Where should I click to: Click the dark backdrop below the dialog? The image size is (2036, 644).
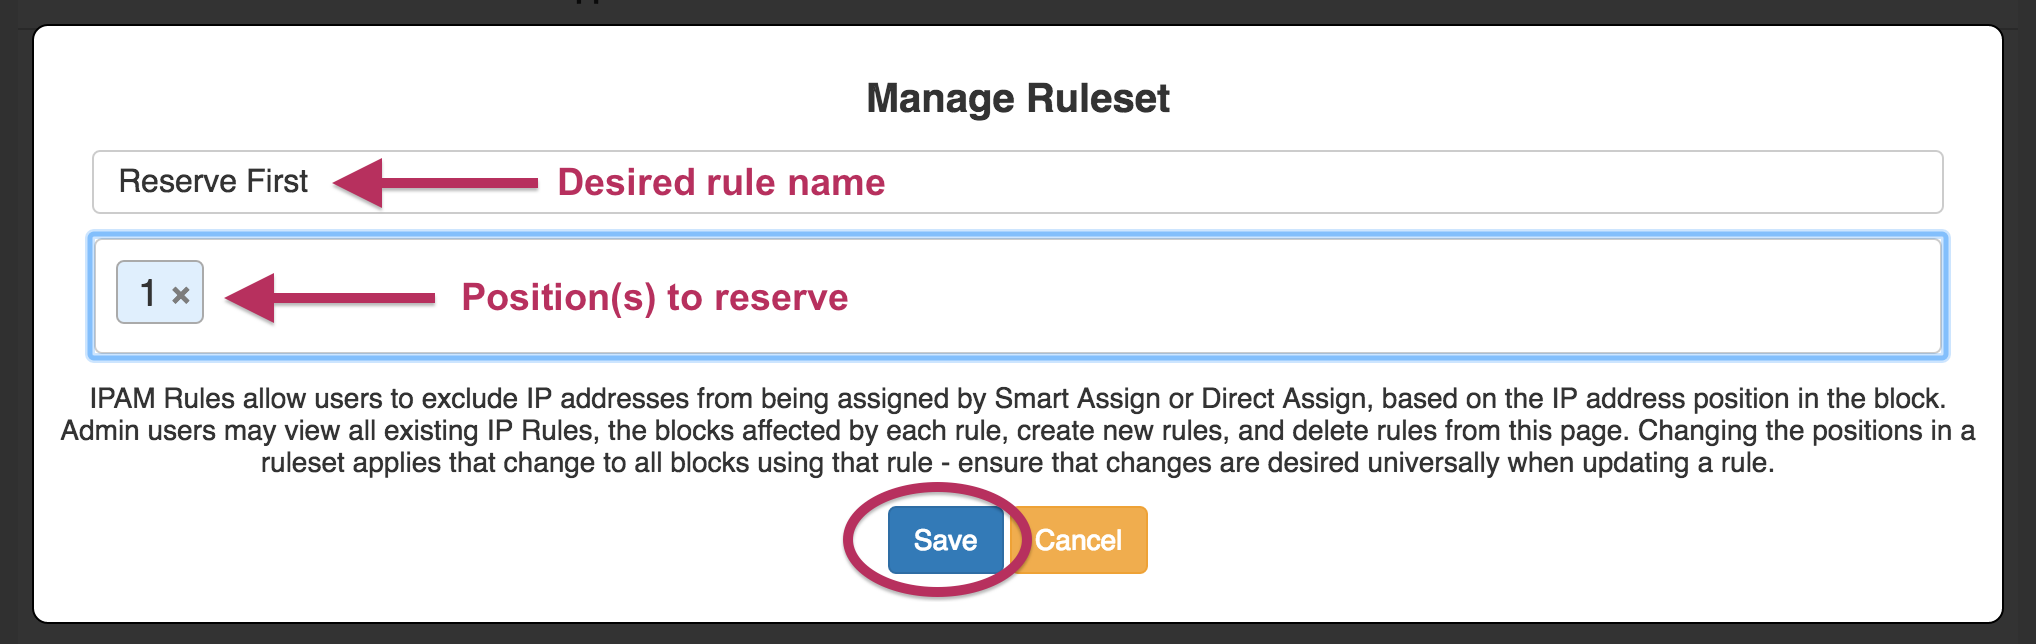click(x=1017, y=634)
